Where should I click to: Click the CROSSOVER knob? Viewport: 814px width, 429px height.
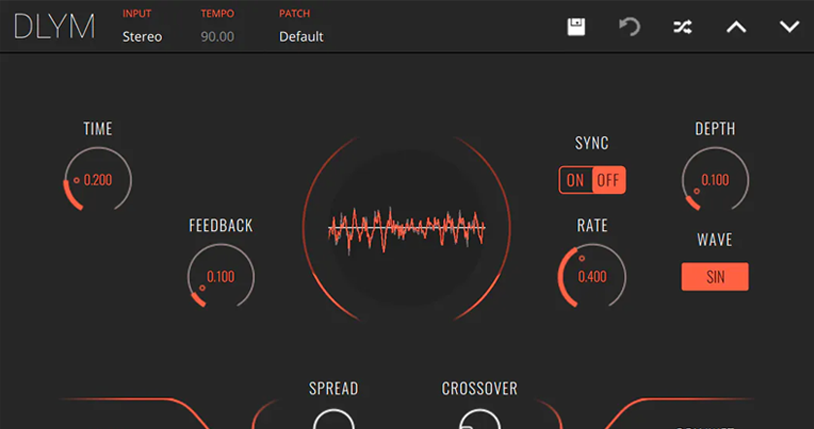point(479,420)
